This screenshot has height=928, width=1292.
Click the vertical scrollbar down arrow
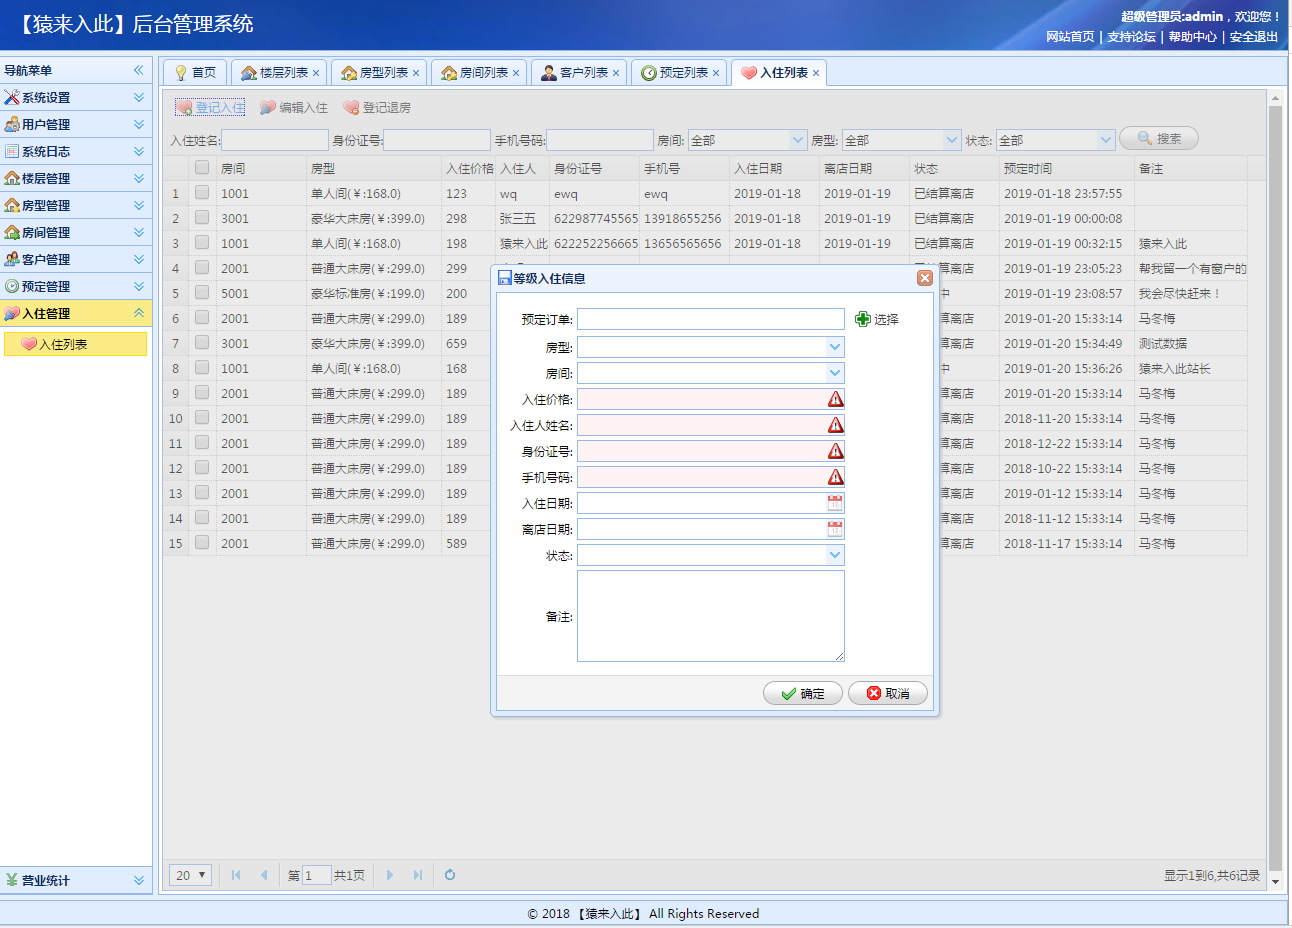click(x=1275, y=882)
